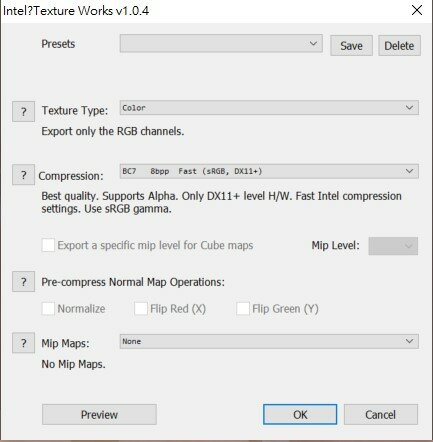Expand the Mip Maps dropdown showing None

pyautogui.click(x=269, y=341)
